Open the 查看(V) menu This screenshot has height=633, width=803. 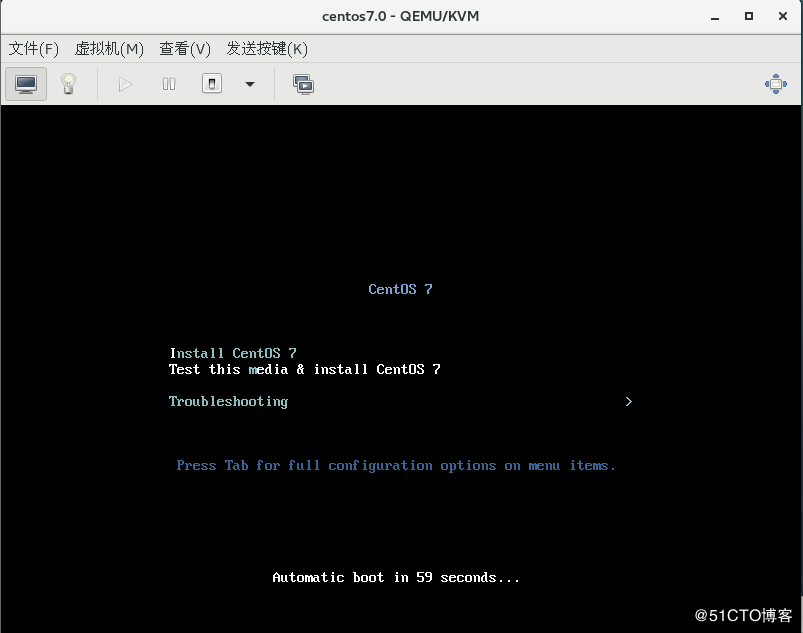(x=185, y=49)
